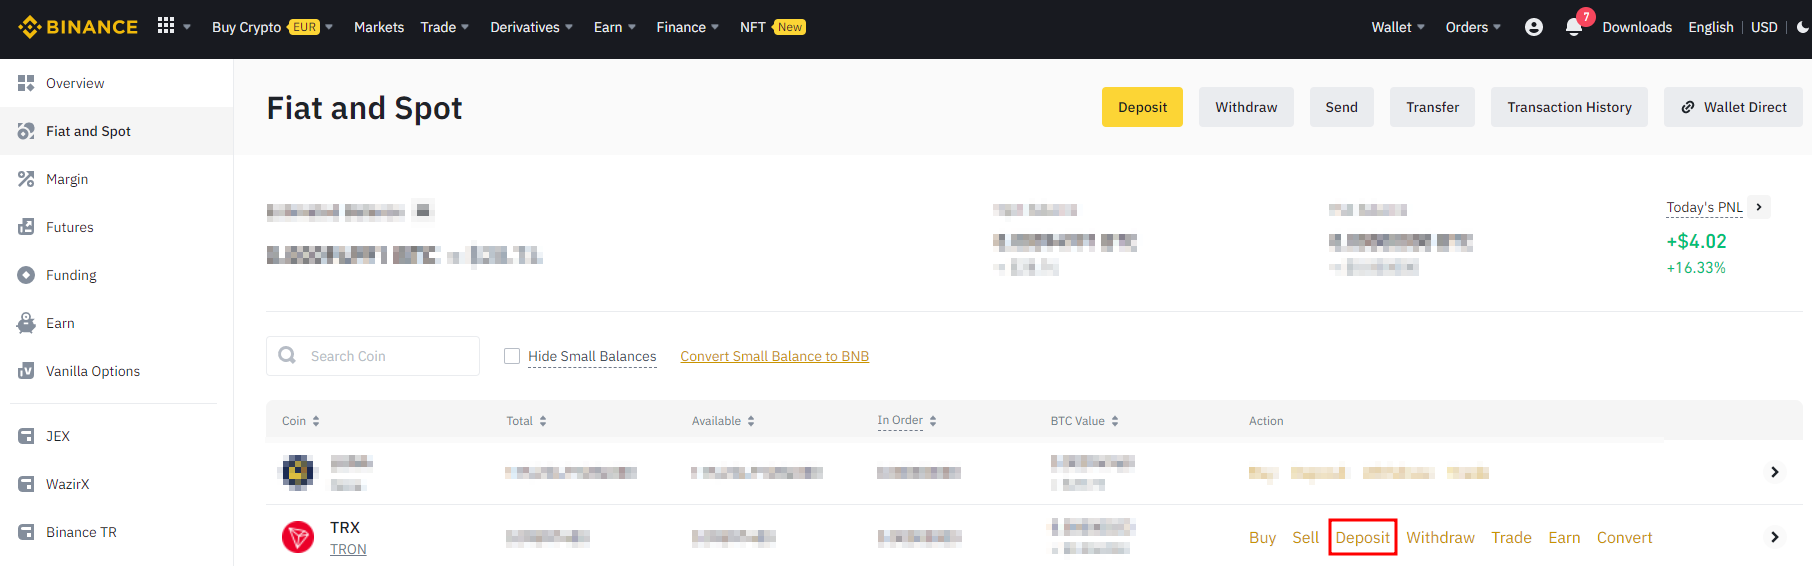This screenshot has width=1812, height=566.
Task: Click the Vanilla Options sidebar icon
Action: 26,371
